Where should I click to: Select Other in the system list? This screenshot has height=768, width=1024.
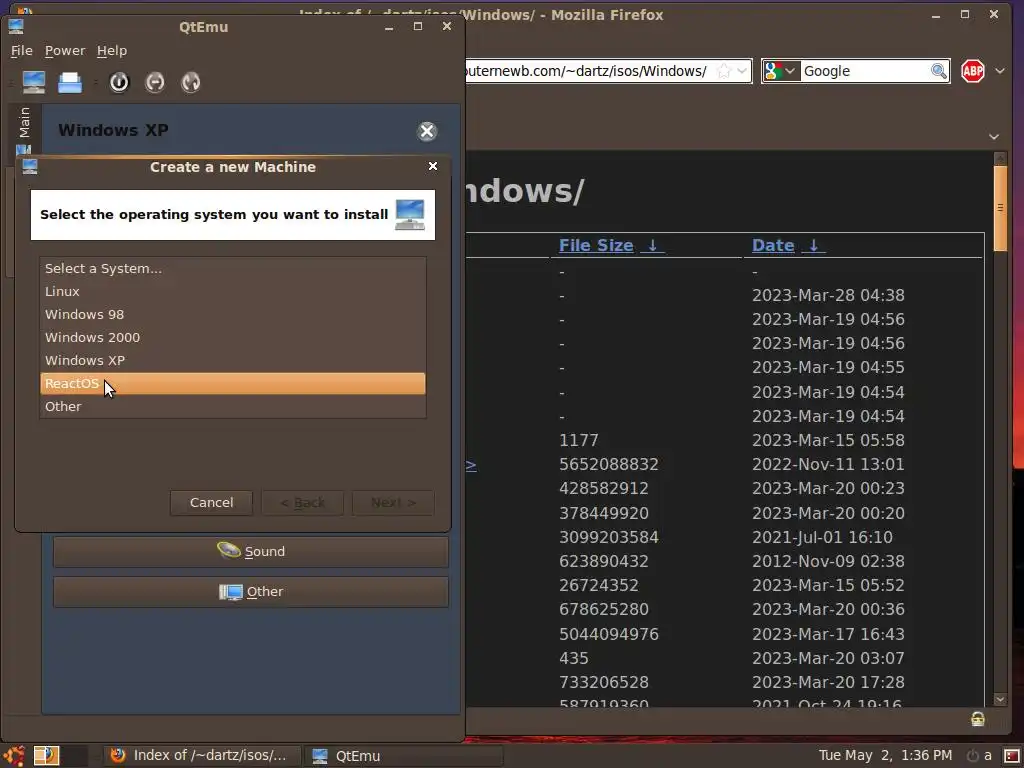[232, 406]
